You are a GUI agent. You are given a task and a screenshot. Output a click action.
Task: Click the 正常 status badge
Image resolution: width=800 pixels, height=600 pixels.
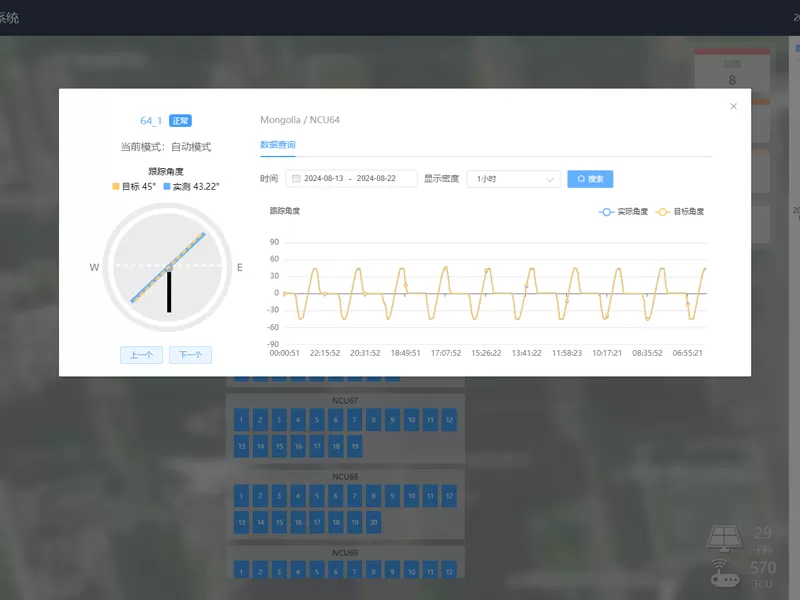[x=180, y=121]
